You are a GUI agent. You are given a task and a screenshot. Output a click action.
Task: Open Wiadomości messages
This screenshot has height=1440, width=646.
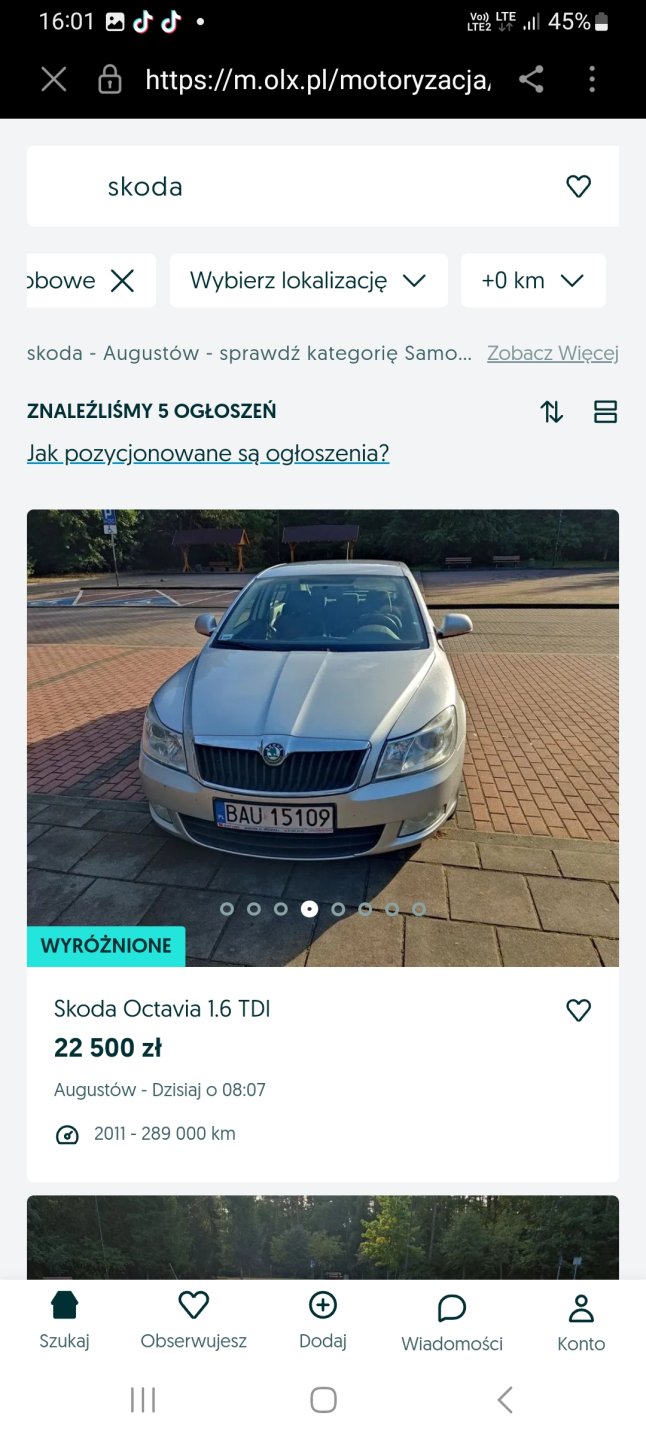click(452, 1322)
